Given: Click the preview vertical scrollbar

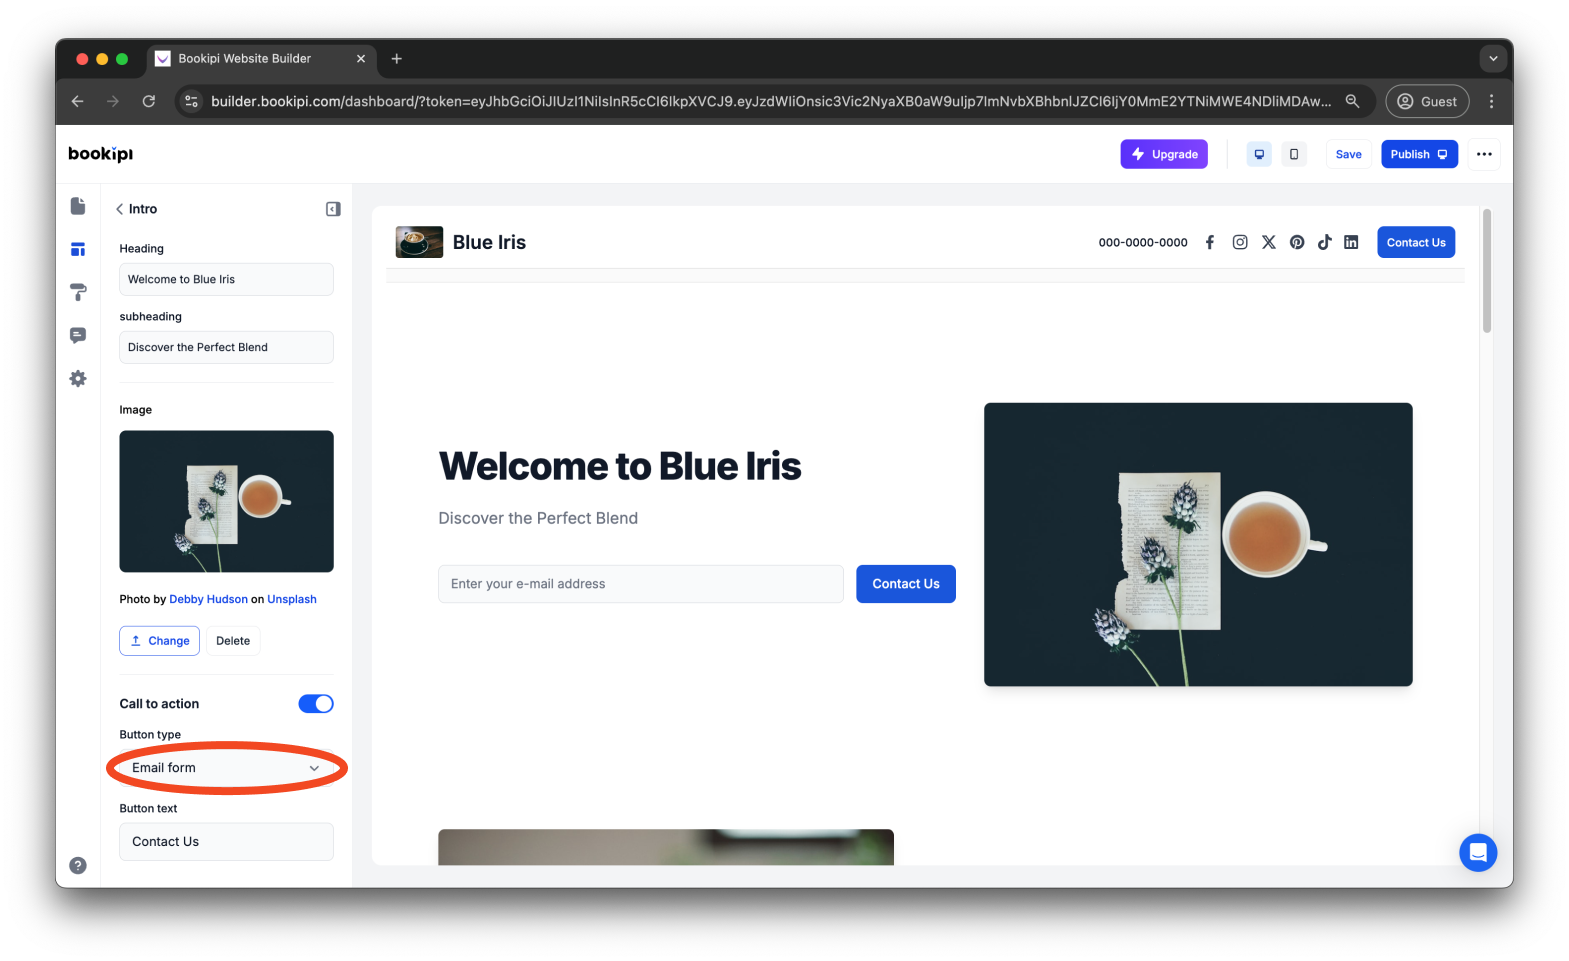Looking at the screenshot, I should (1487, 271).
